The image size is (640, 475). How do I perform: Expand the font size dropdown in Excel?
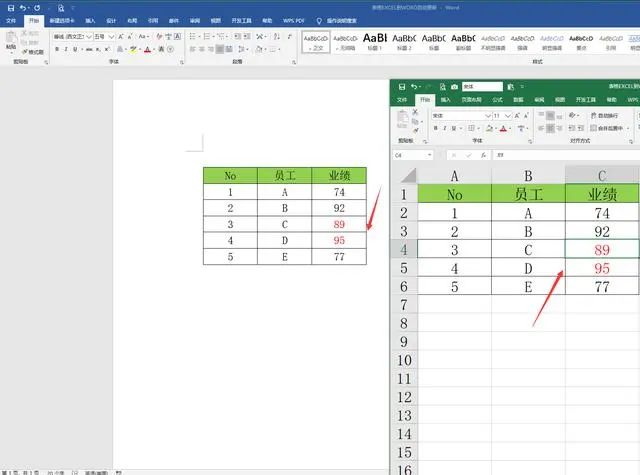[x=507, y=116]
